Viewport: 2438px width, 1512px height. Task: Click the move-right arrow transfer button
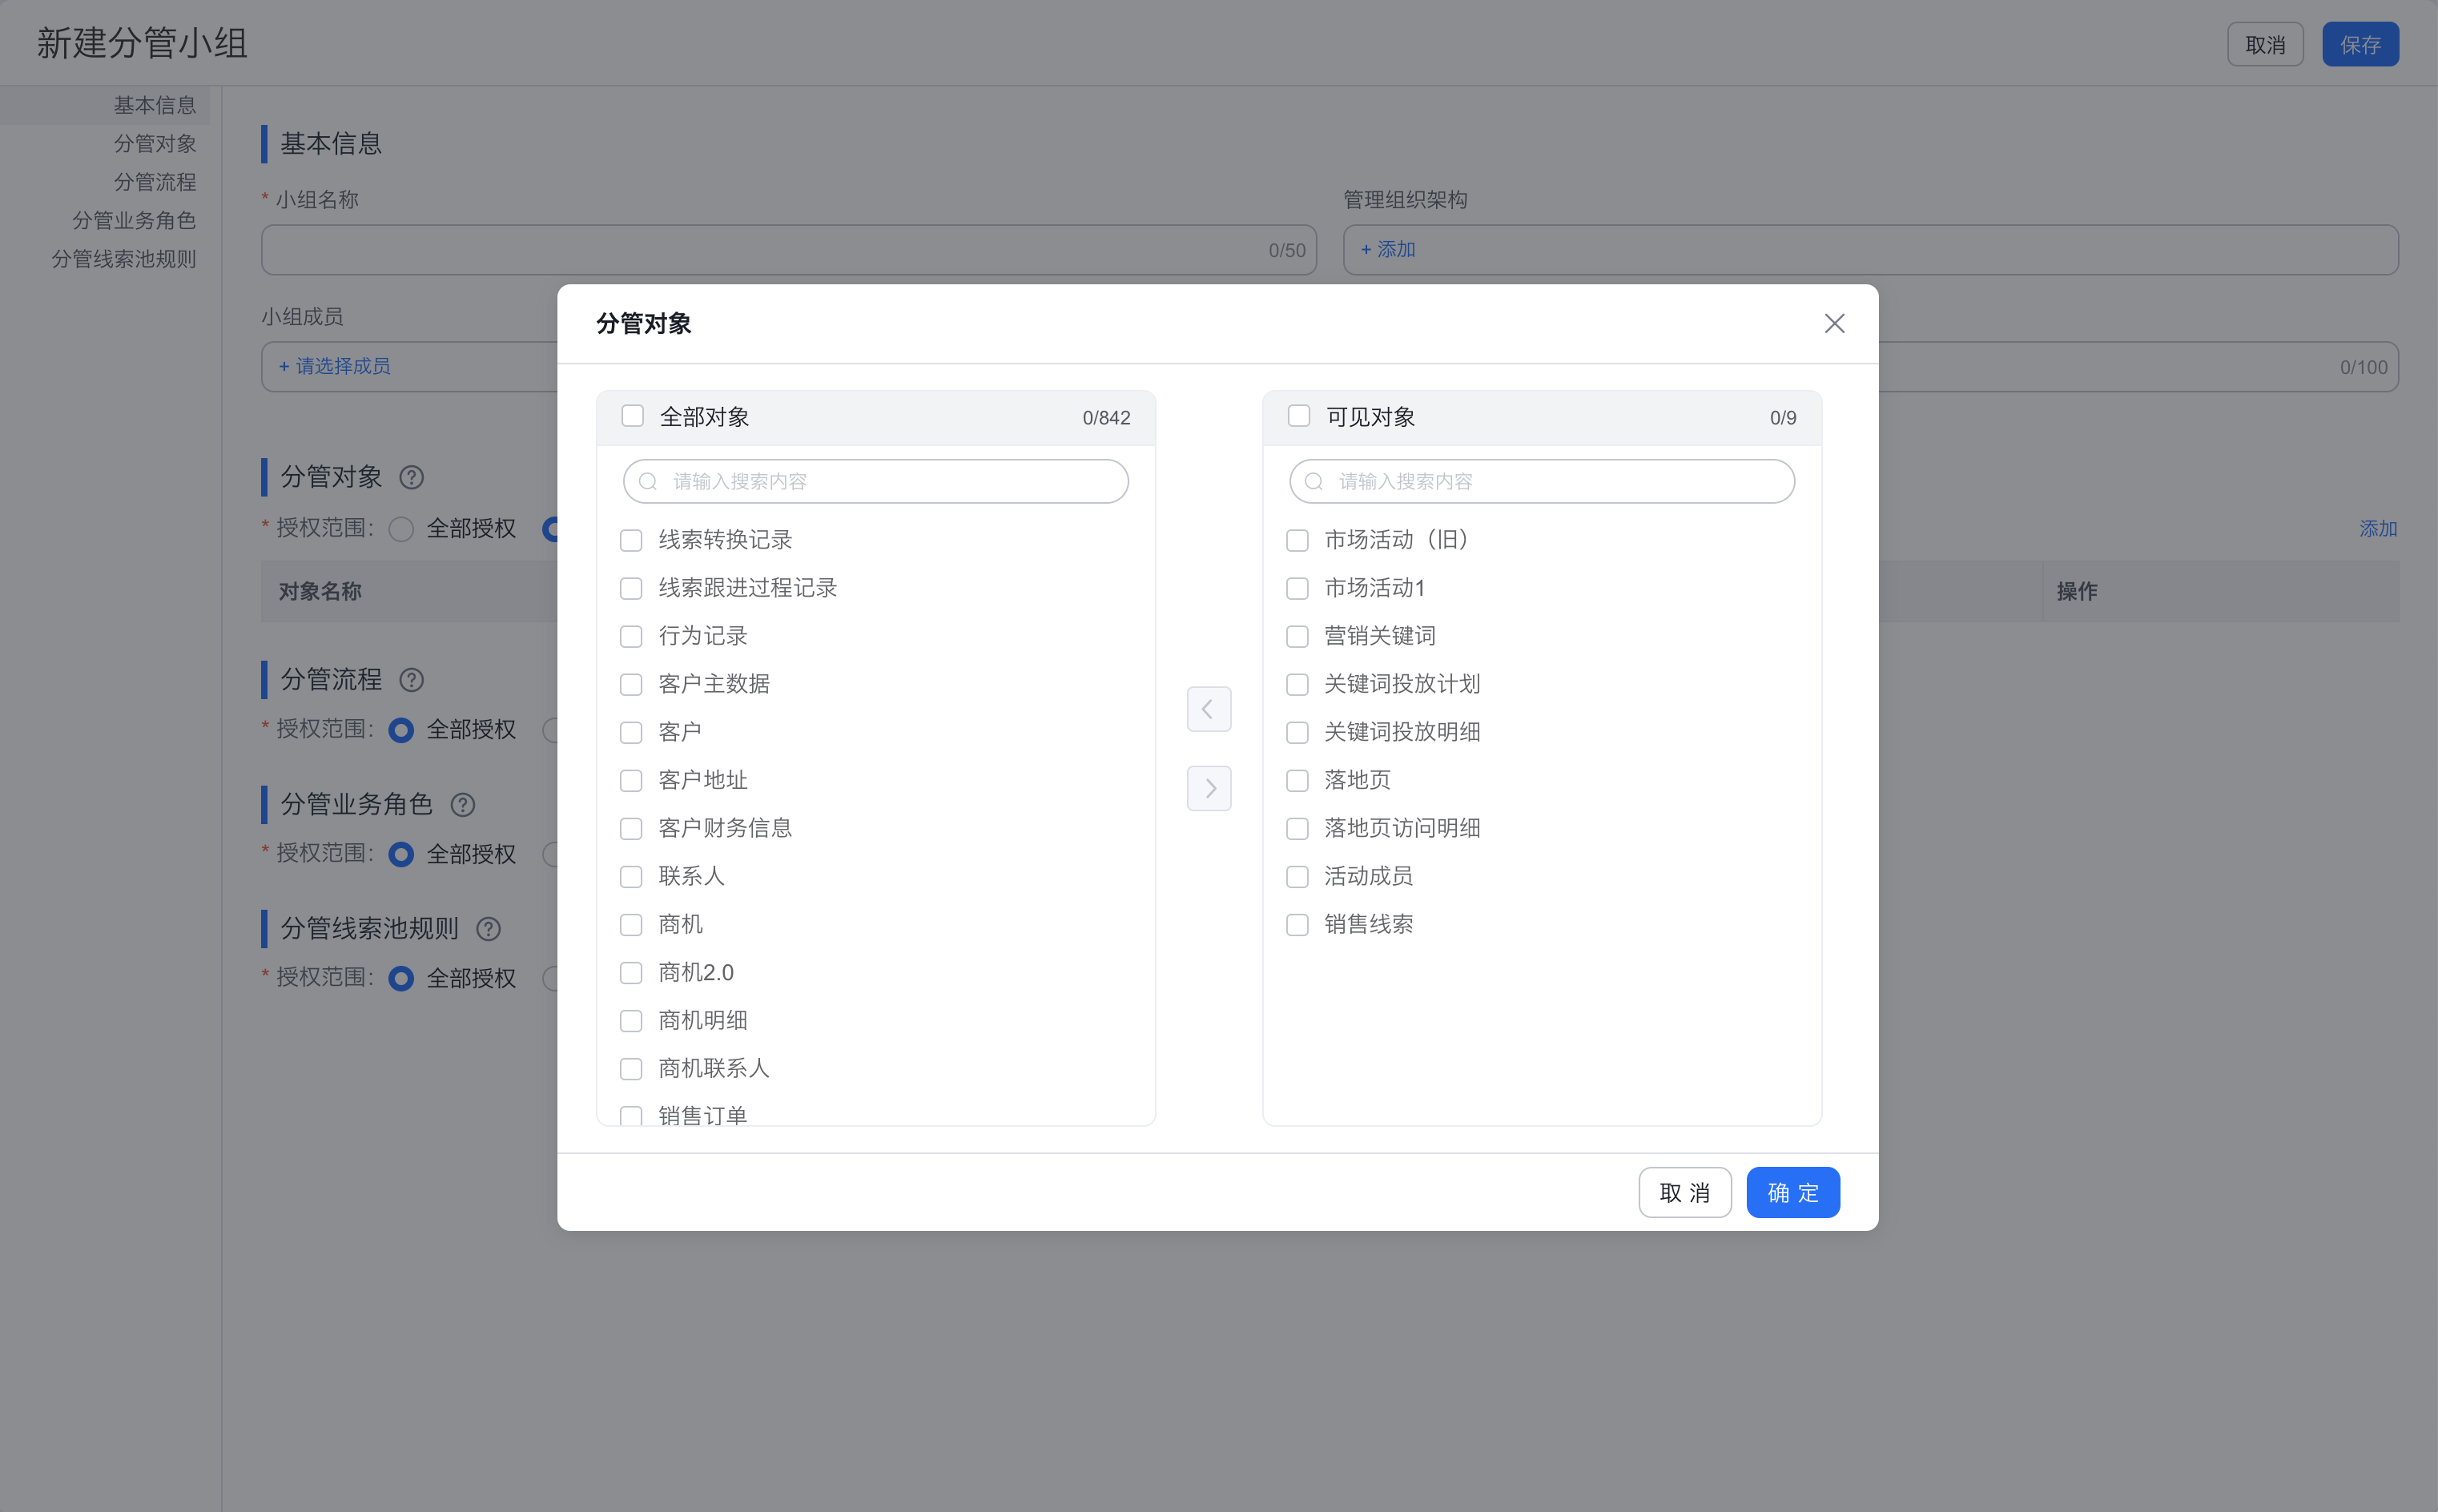[1208, 788]
